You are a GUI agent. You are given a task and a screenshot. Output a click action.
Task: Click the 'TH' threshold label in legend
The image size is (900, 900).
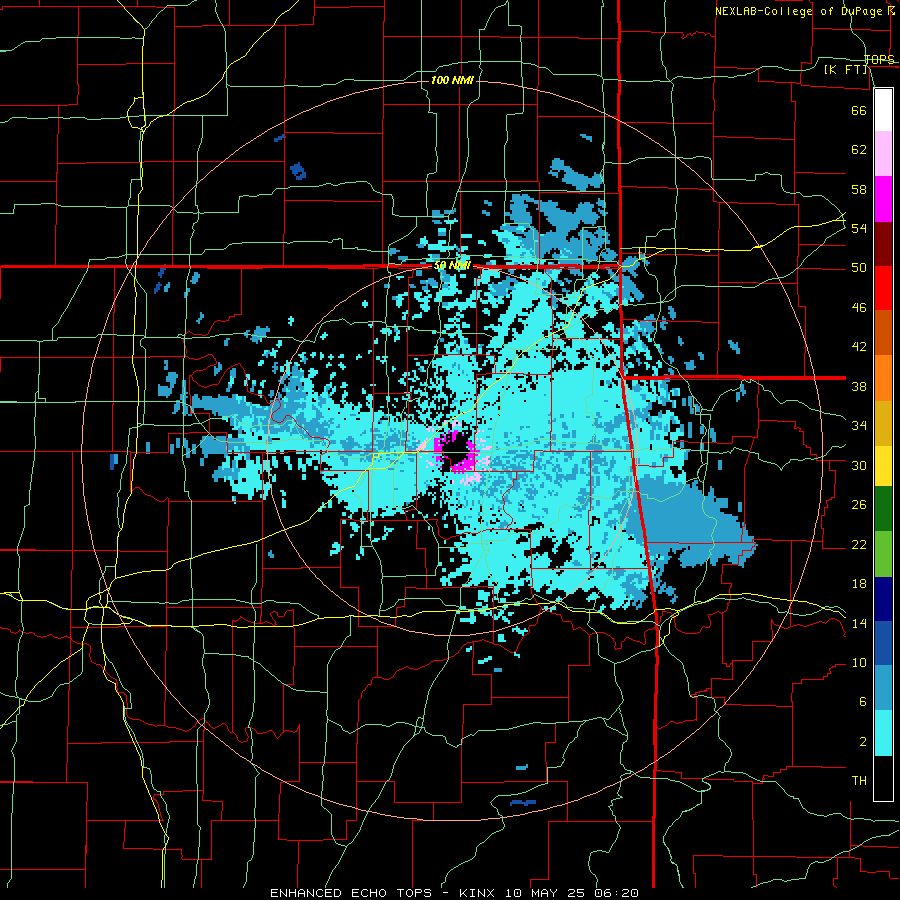(x=859, y=781)
